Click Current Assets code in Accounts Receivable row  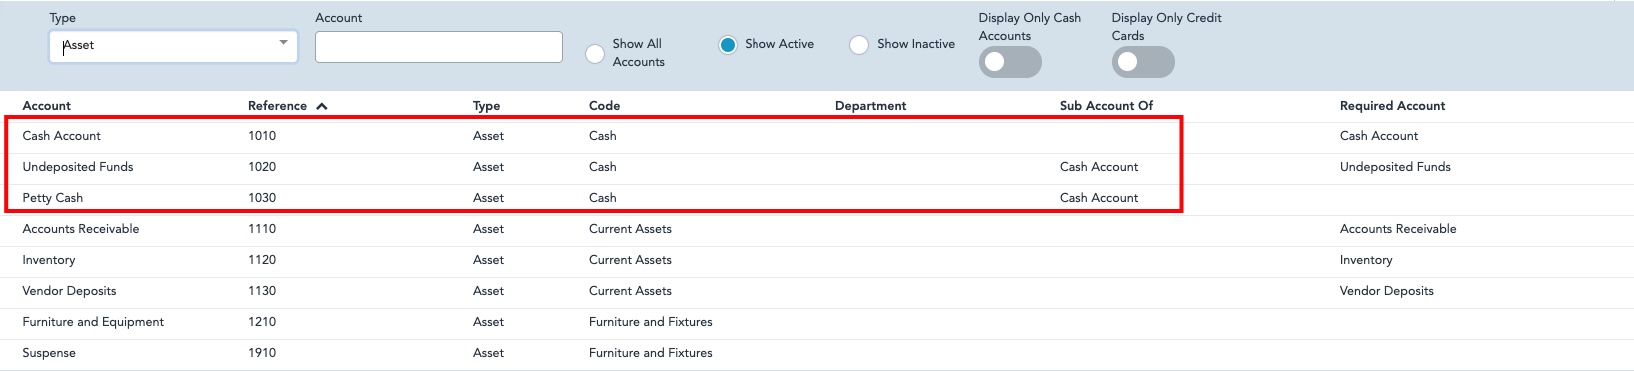(x=630, y=229)
